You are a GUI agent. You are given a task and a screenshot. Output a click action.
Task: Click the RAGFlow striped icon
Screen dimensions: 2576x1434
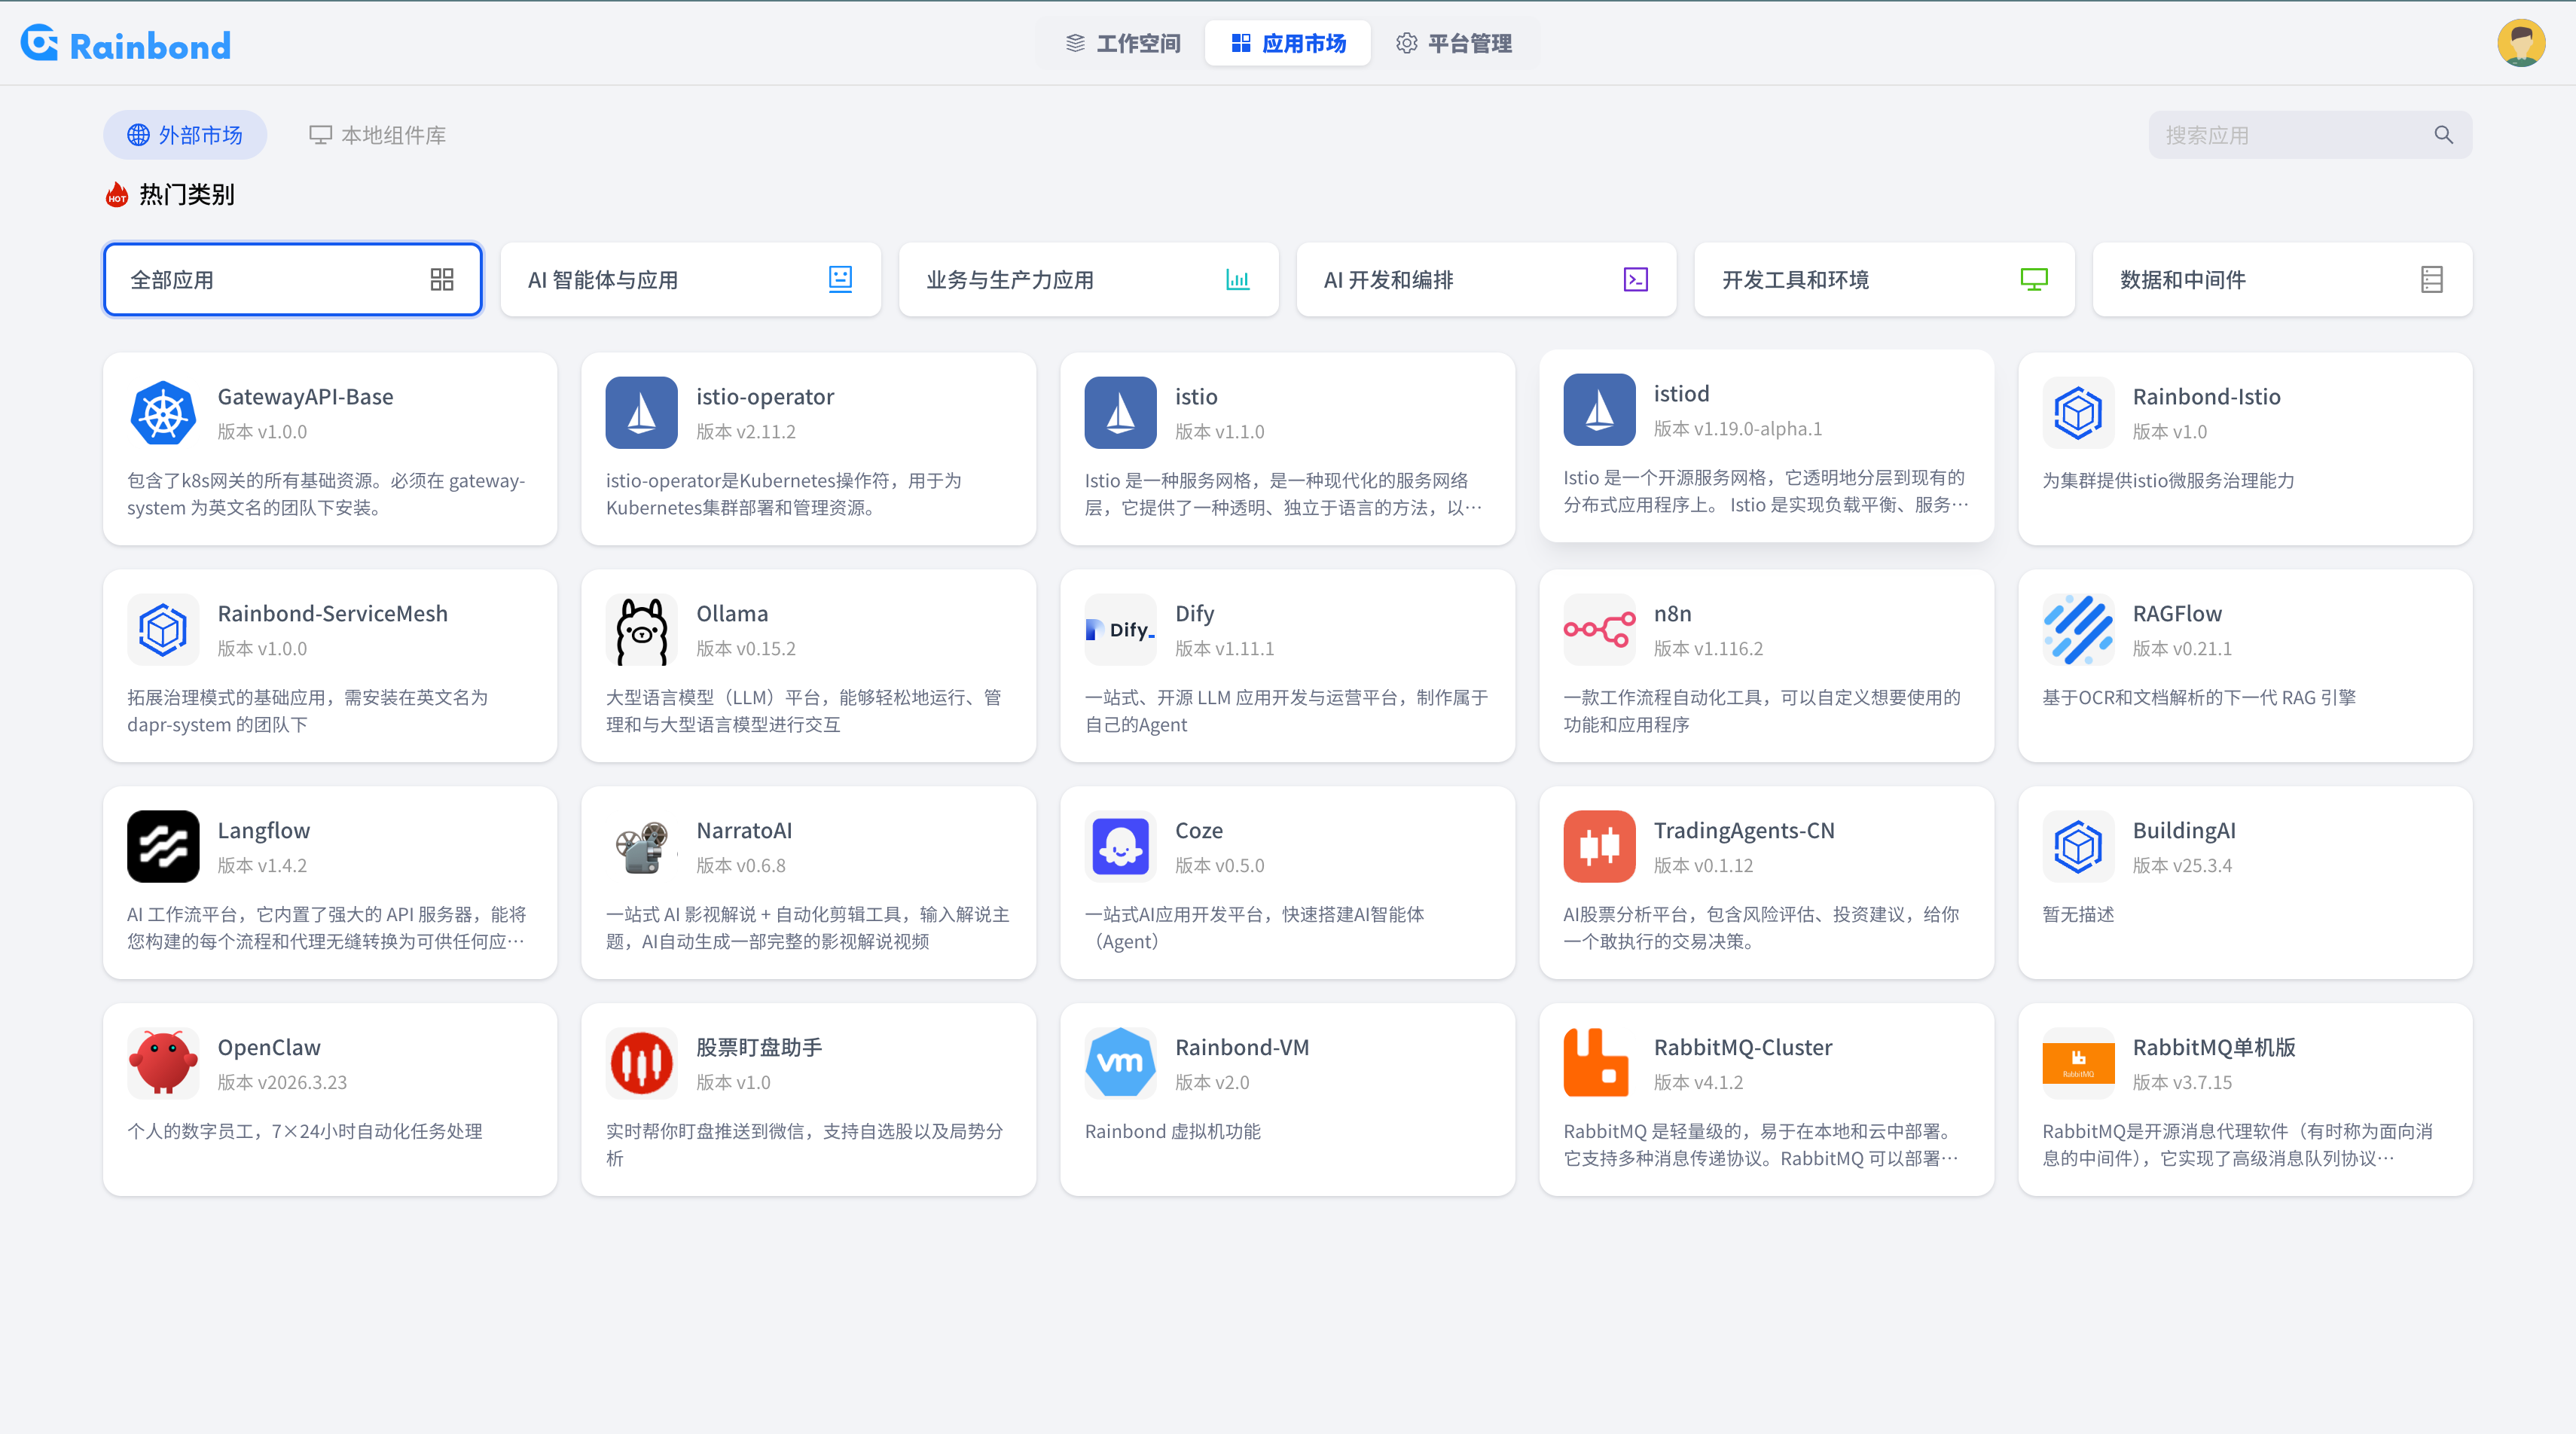click(2078, 630)
